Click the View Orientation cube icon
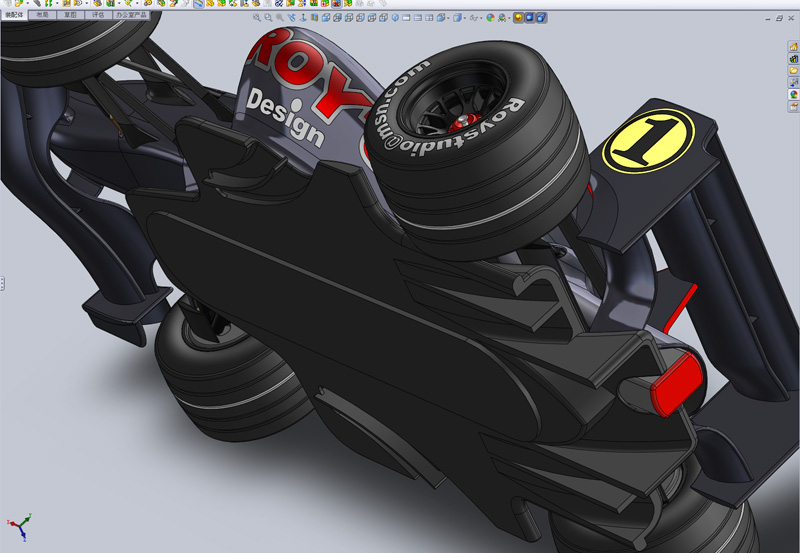 [441, 18]
